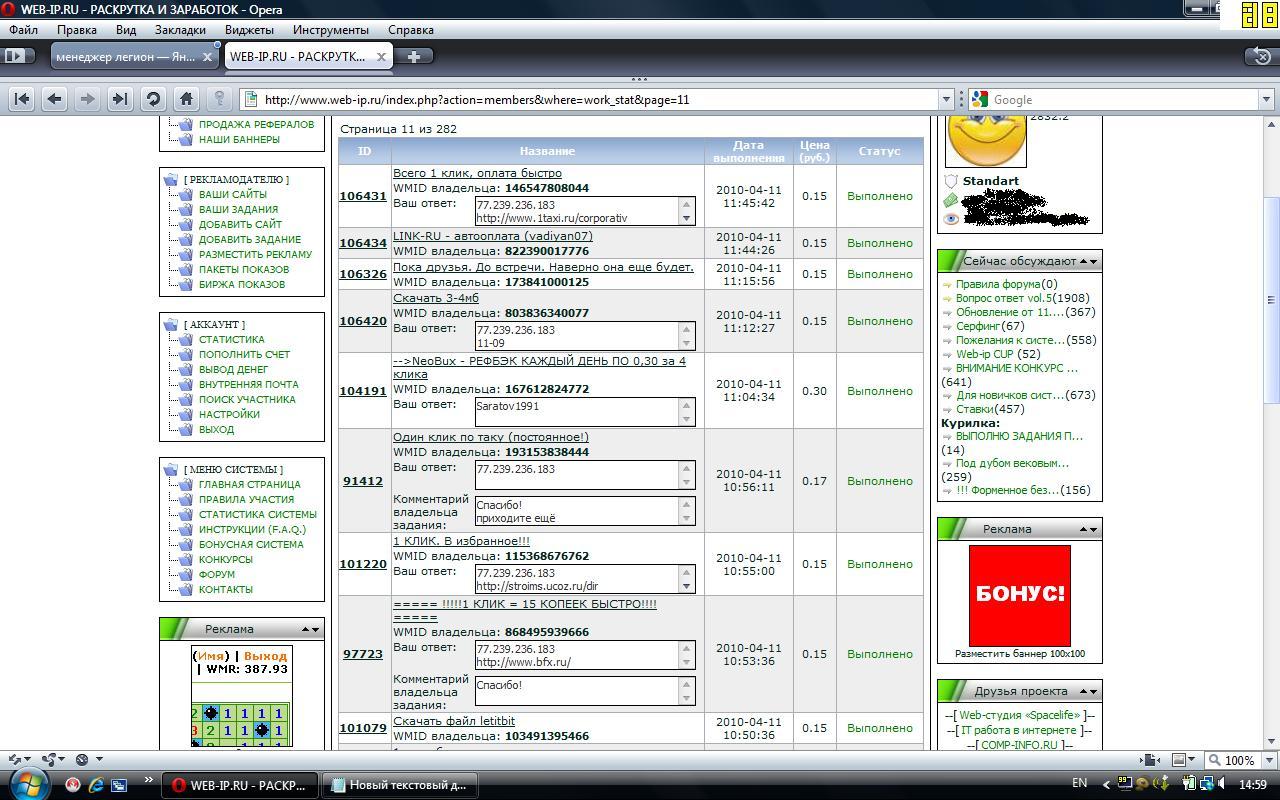Go to the Home page icon

pyautogui.click(x=186, y=99)
